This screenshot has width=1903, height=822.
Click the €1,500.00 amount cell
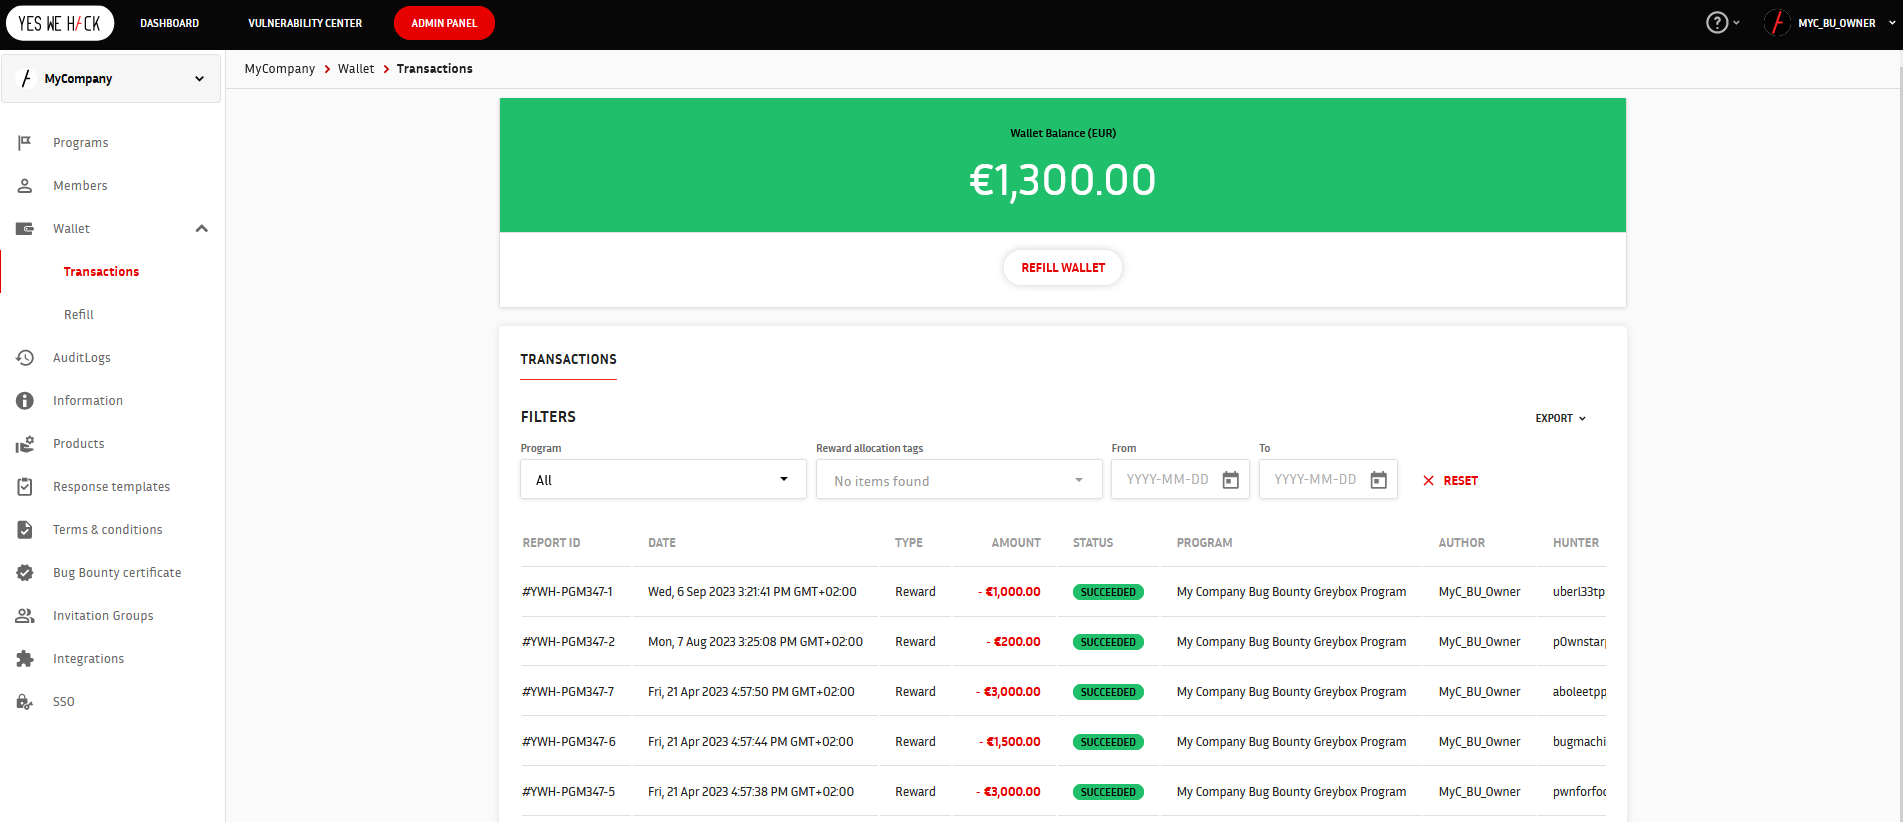click(1009, 742)
